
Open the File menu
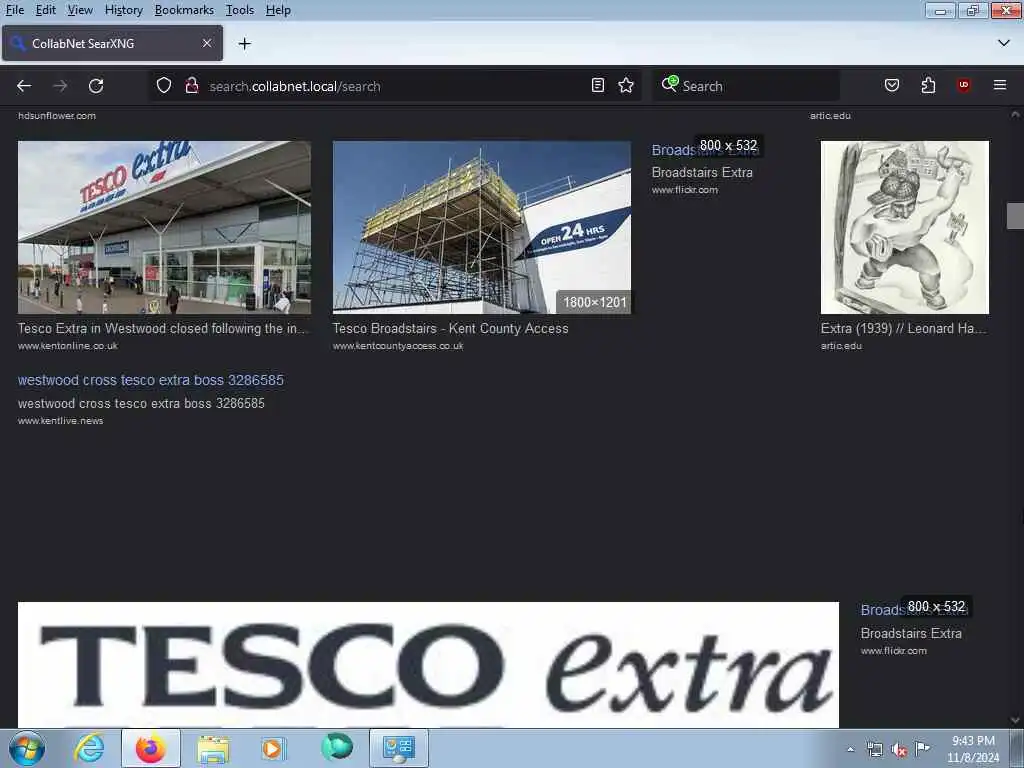(x=14, y=10)
